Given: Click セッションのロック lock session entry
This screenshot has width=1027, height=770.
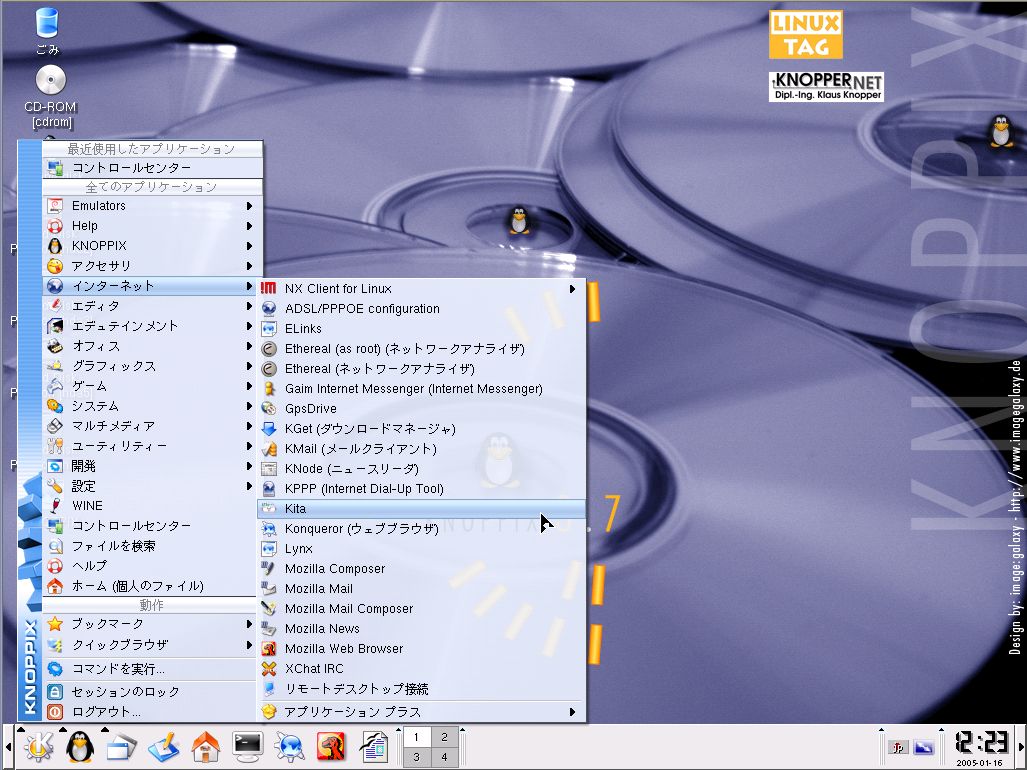Looking at the screenshot, I should click(150, 691).
